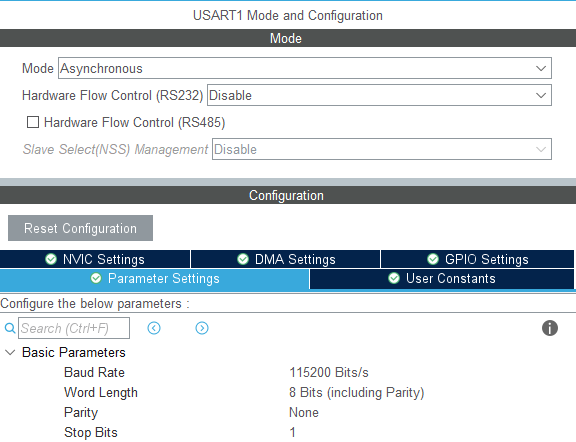Click the search magnifier icon
The image size is (576, 442).
pos(10,328)
